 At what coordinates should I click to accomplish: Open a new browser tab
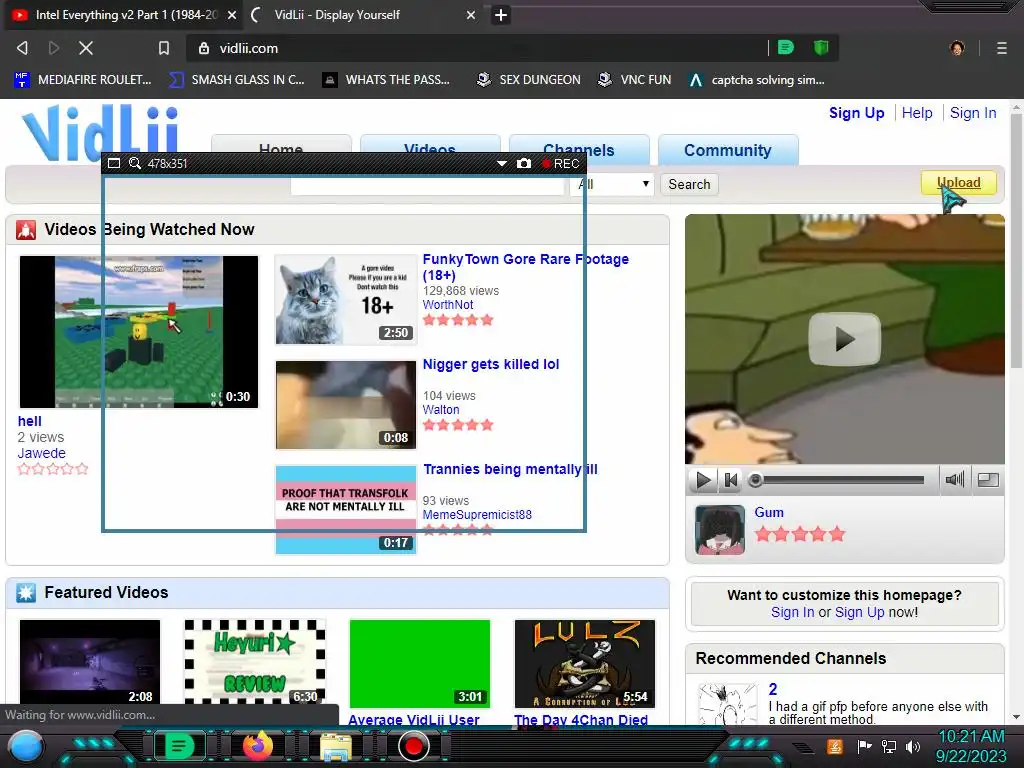(x=500, y=14)
